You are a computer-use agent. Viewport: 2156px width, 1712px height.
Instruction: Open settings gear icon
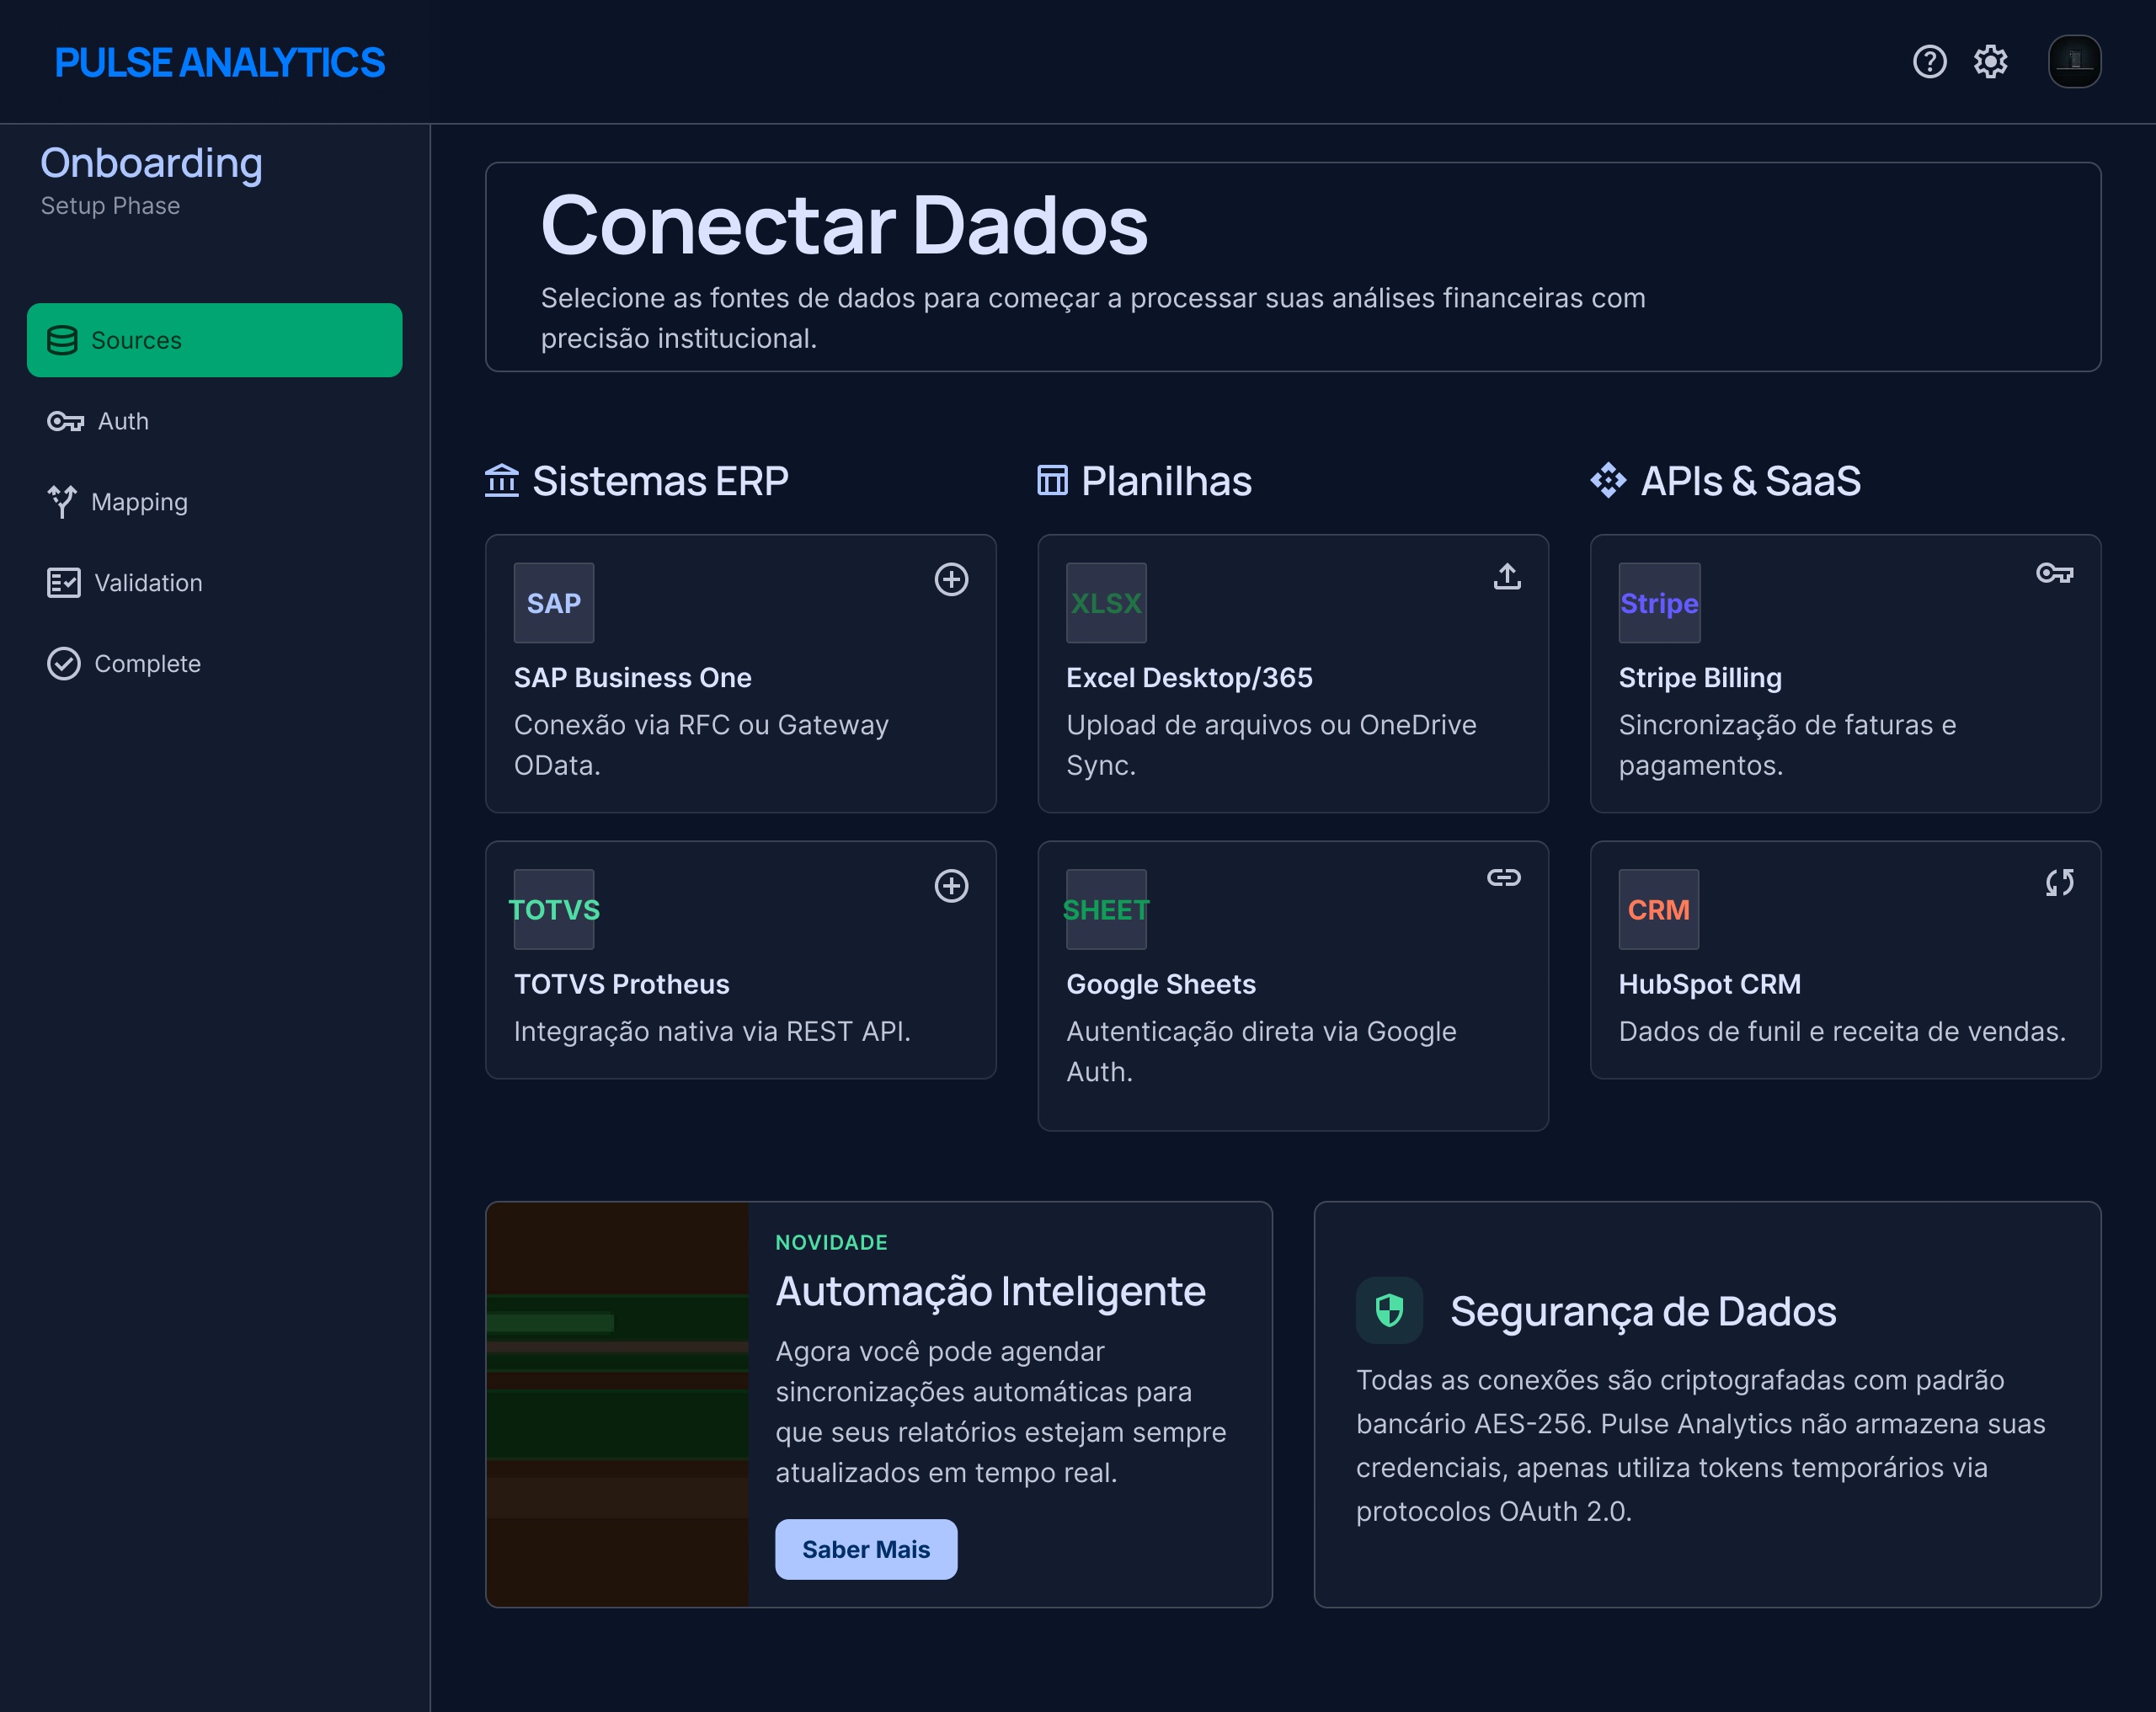[x=1990, y=62]
